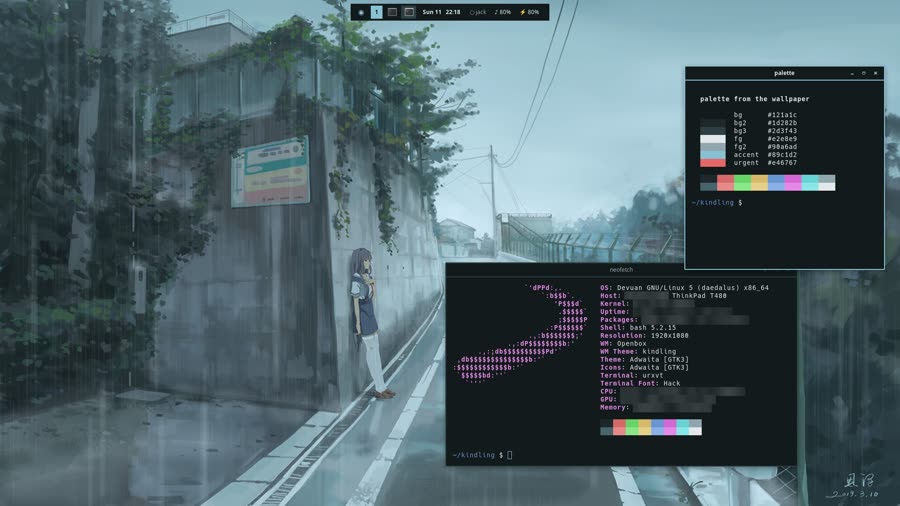Click the Uptime label in neofetch
Image resolution: width=900 pixels, height=506 pixels.
[x=614, y=312]
